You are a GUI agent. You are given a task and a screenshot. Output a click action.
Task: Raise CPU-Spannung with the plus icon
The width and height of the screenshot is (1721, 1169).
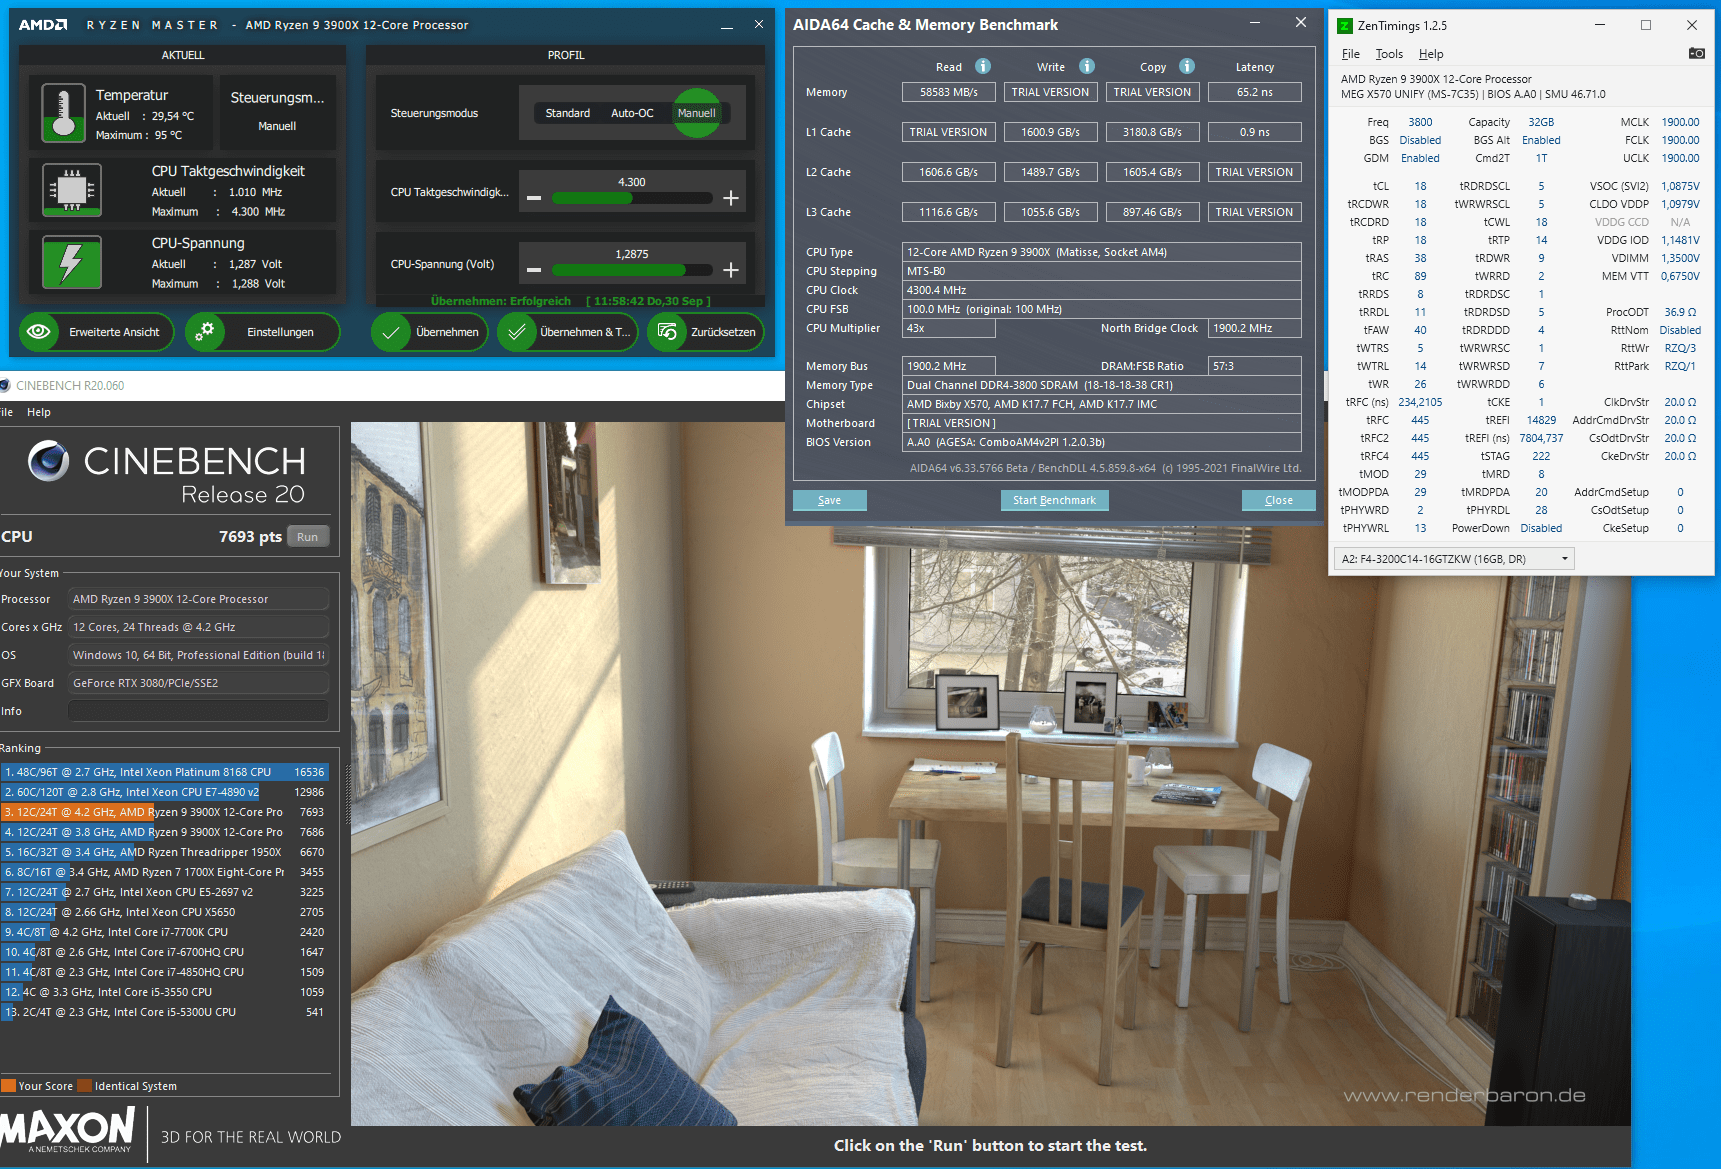(731, 270)
